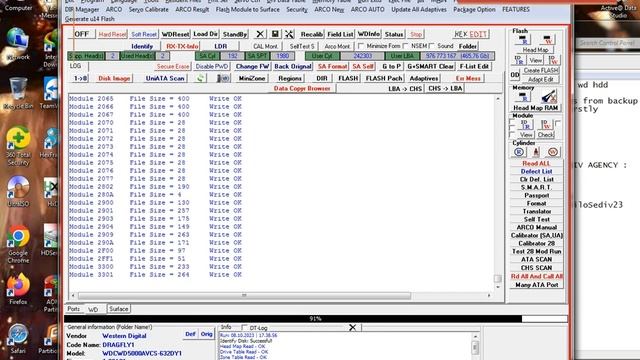The height and width of the screenshot is (360, 640).
Task: Click the User LBA value field
Action: pos(457,56)
